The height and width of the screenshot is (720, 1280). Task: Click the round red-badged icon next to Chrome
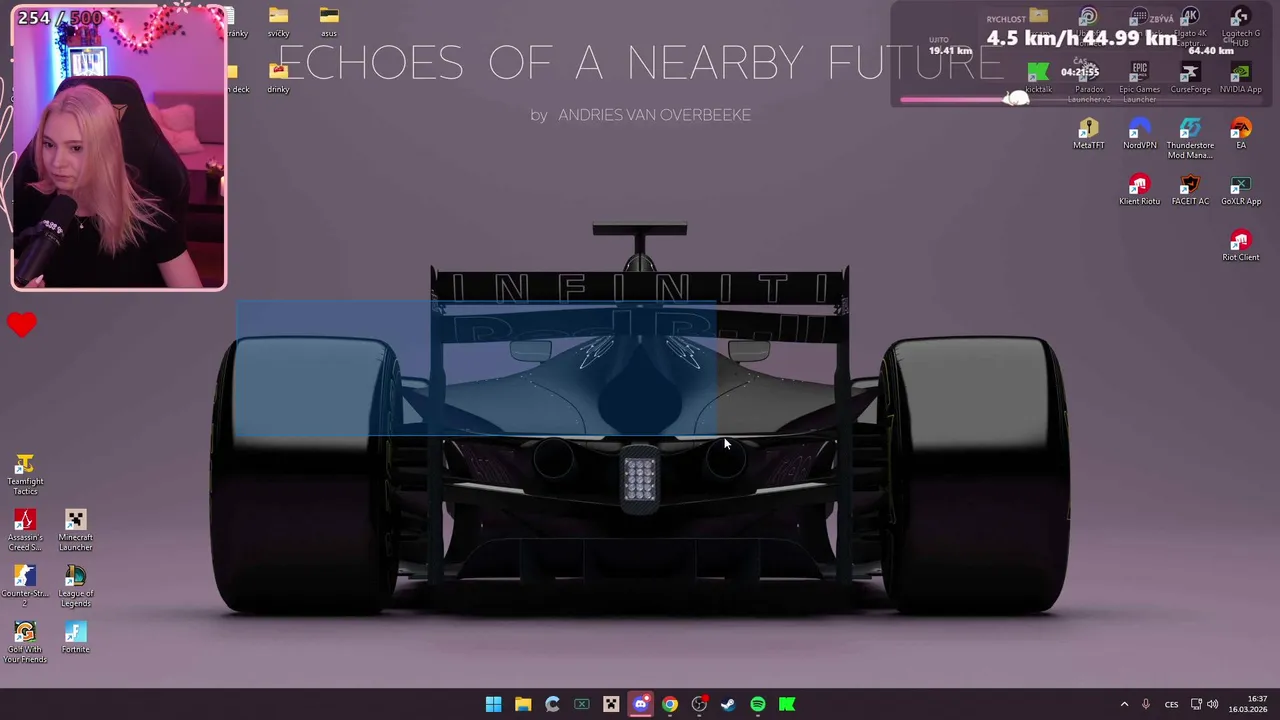point(699,704)
